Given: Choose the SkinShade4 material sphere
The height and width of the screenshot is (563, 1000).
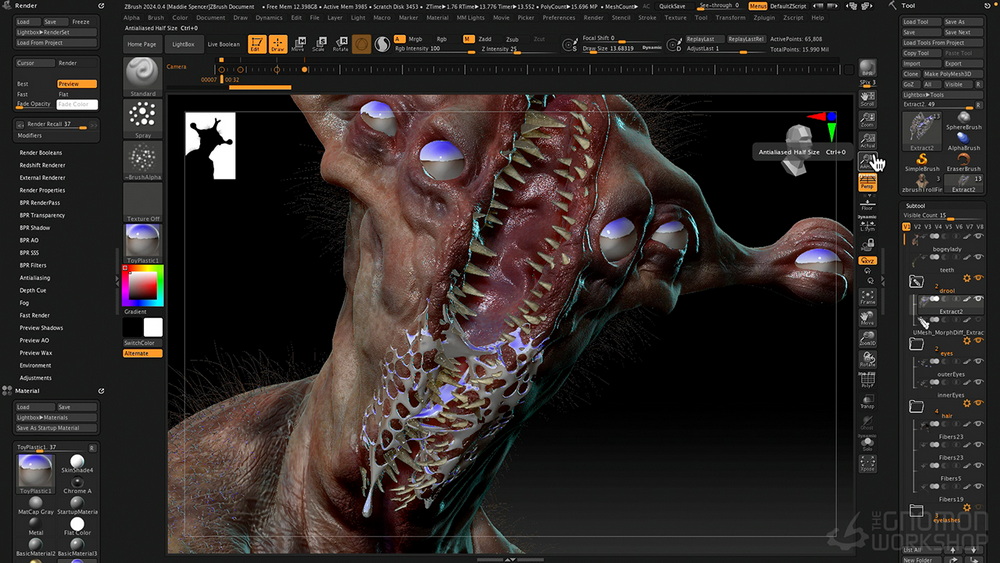Looking at the screenshot, I should coord(77,464).
